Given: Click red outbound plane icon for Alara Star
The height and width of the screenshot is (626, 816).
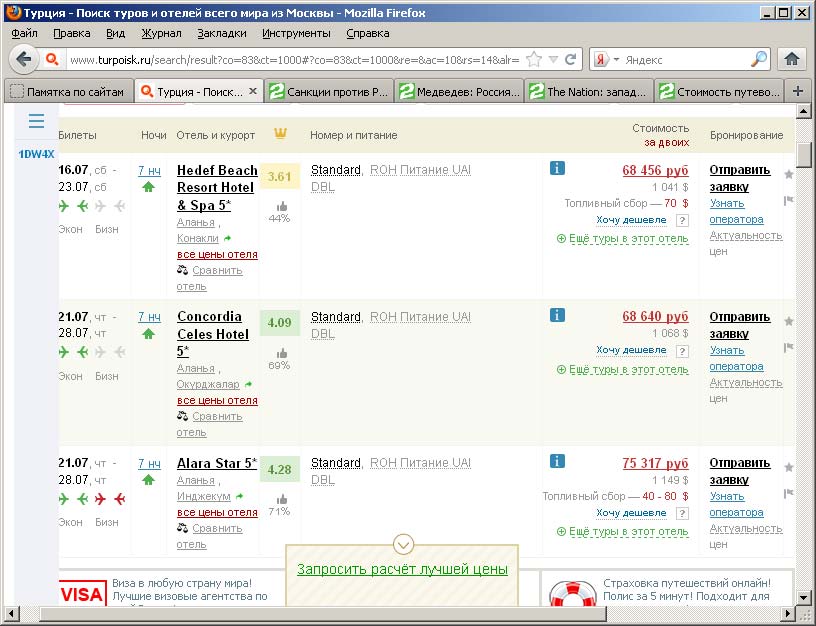Looking at the screenshot, I should tap(100, 500).
